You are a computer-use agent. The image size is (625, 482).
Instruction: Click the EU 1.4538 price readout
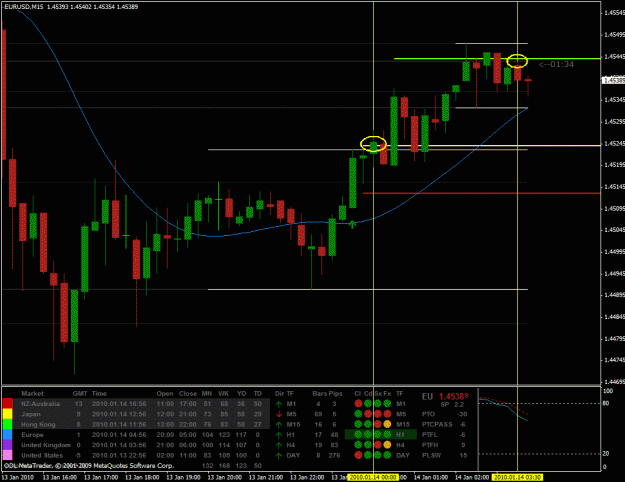pos(445,396)
